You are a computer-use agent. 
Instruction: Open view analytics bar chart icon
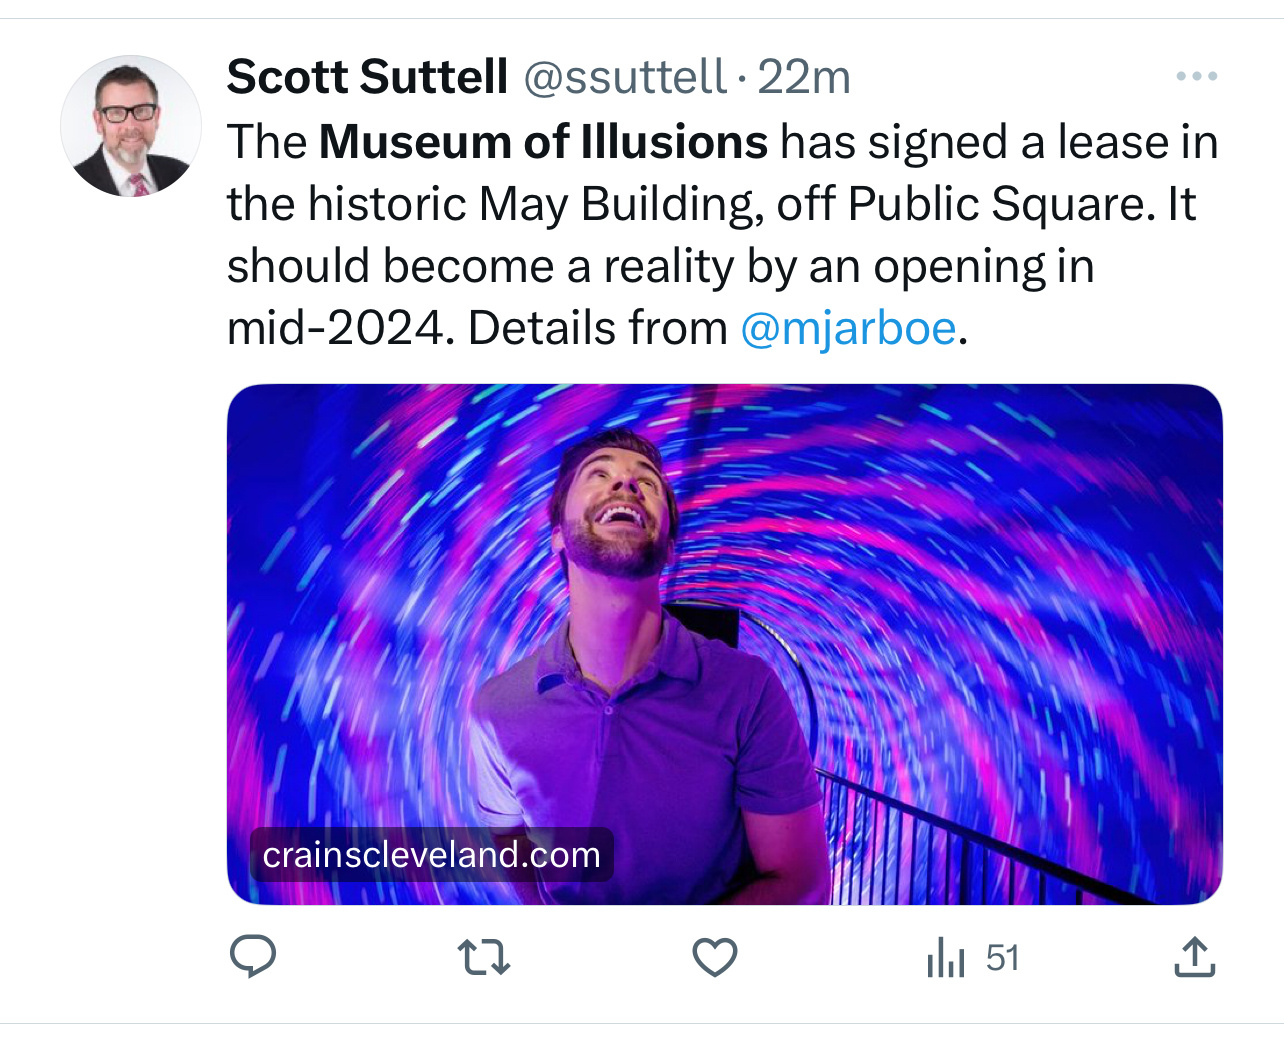pyautogui.click(x=945, y=957)
